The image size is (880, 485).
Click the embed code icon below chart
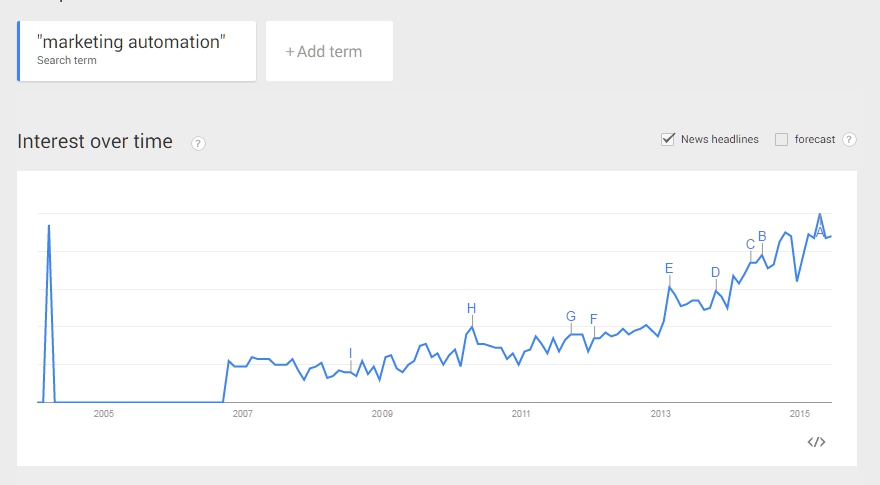coord(816,442)
